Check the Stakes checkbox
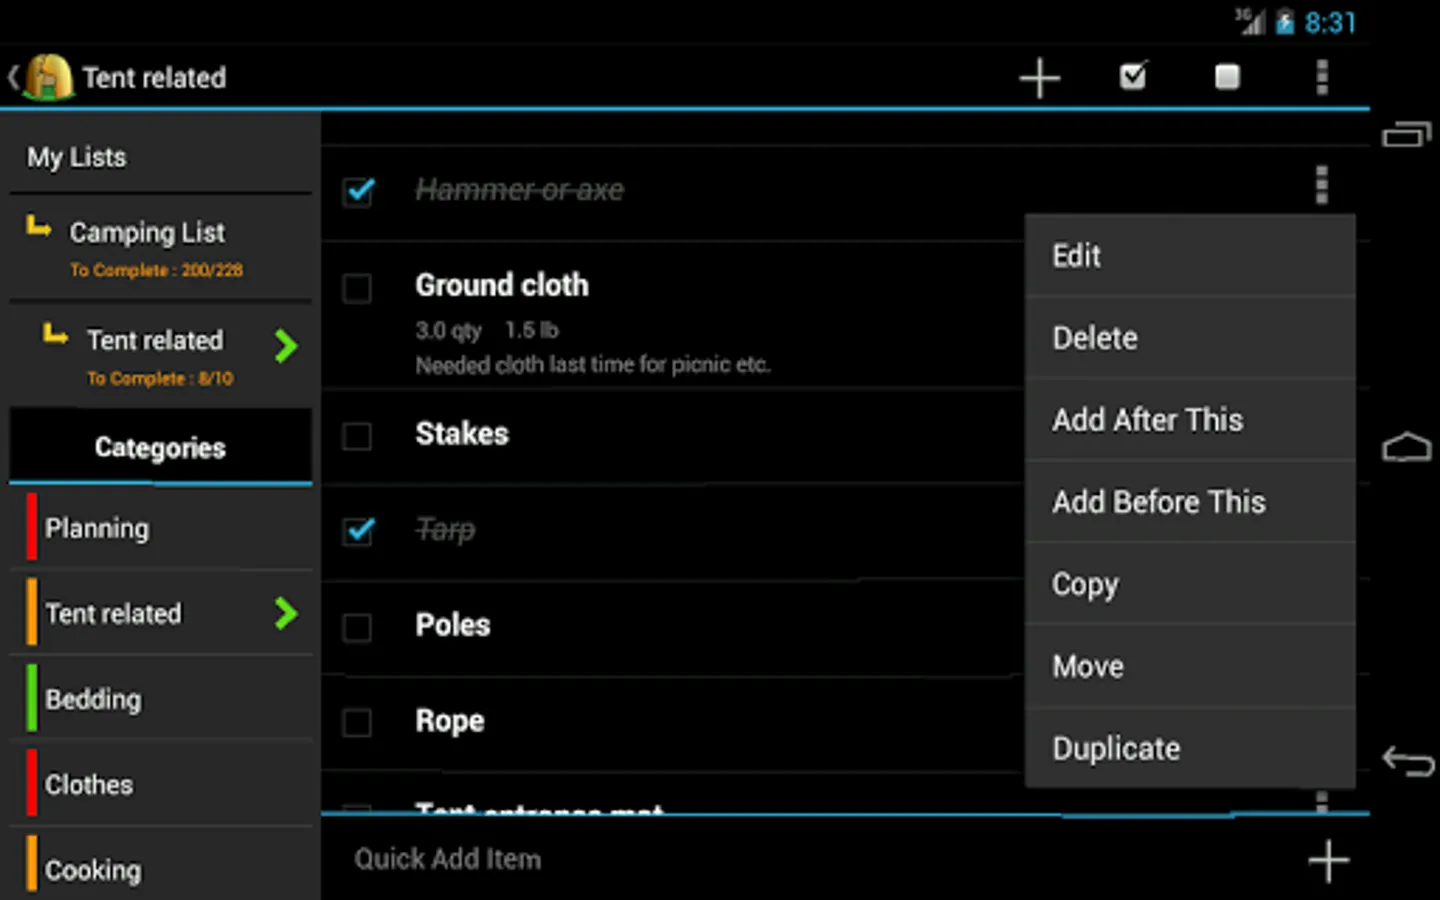This screenshot has height=900, width=1440. pyautogui.click(x=357, y=436)
